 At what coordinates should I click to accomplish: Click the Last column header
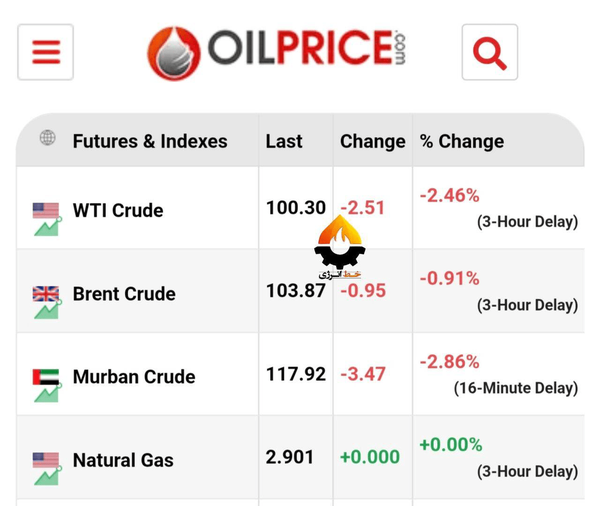[284, 141]
